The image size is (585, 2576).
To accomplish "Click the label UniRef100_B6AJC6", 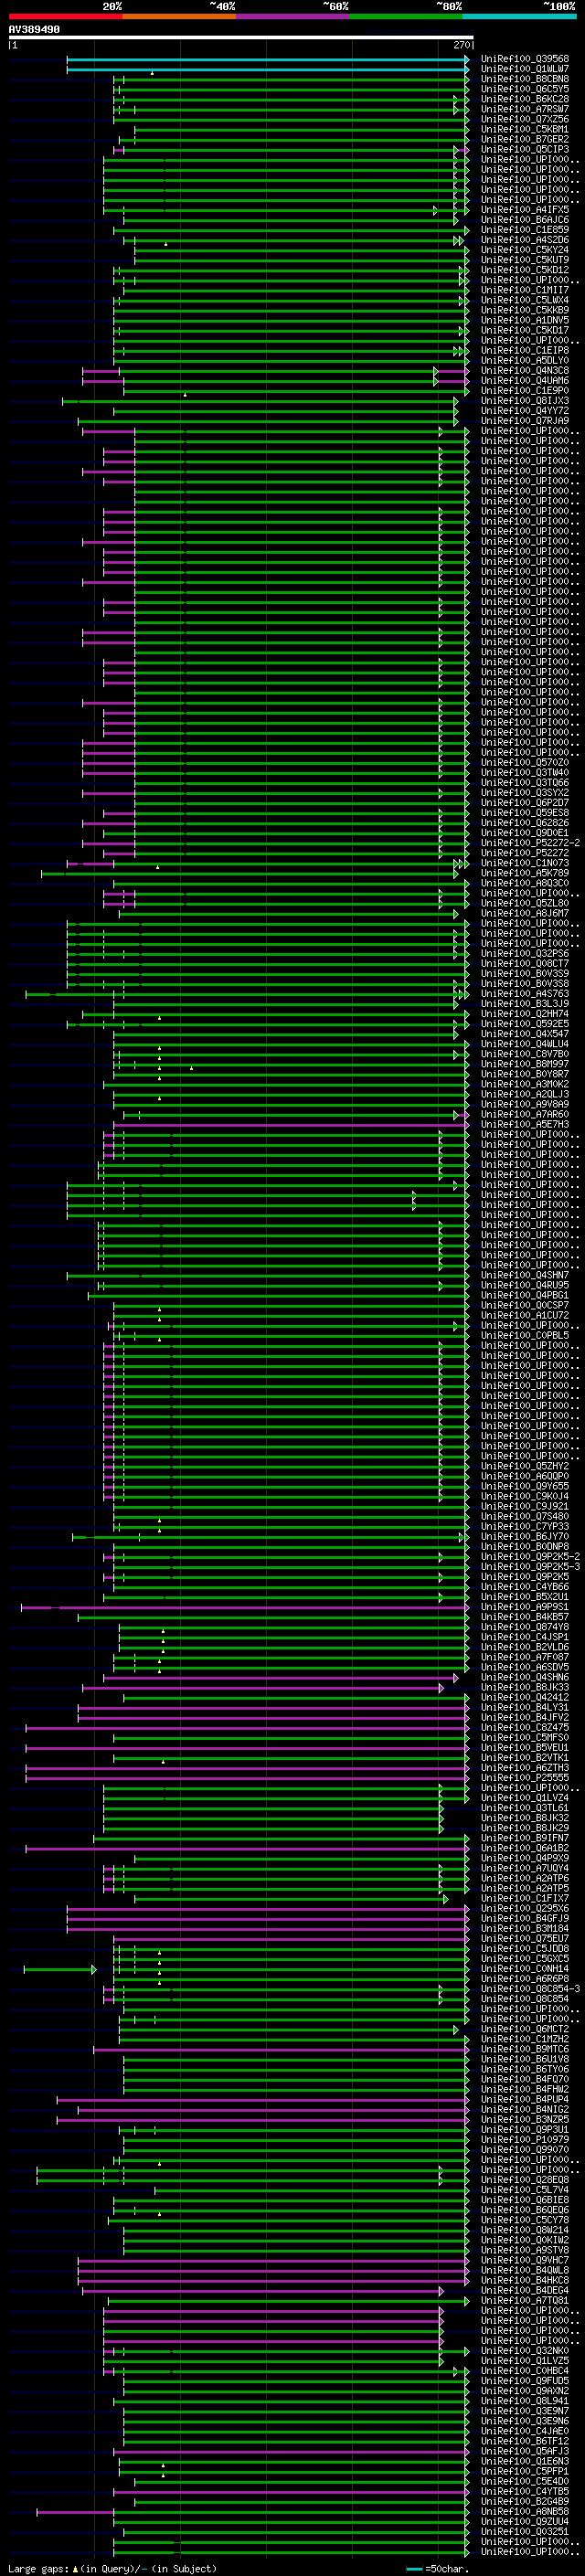I will [525, 220].
